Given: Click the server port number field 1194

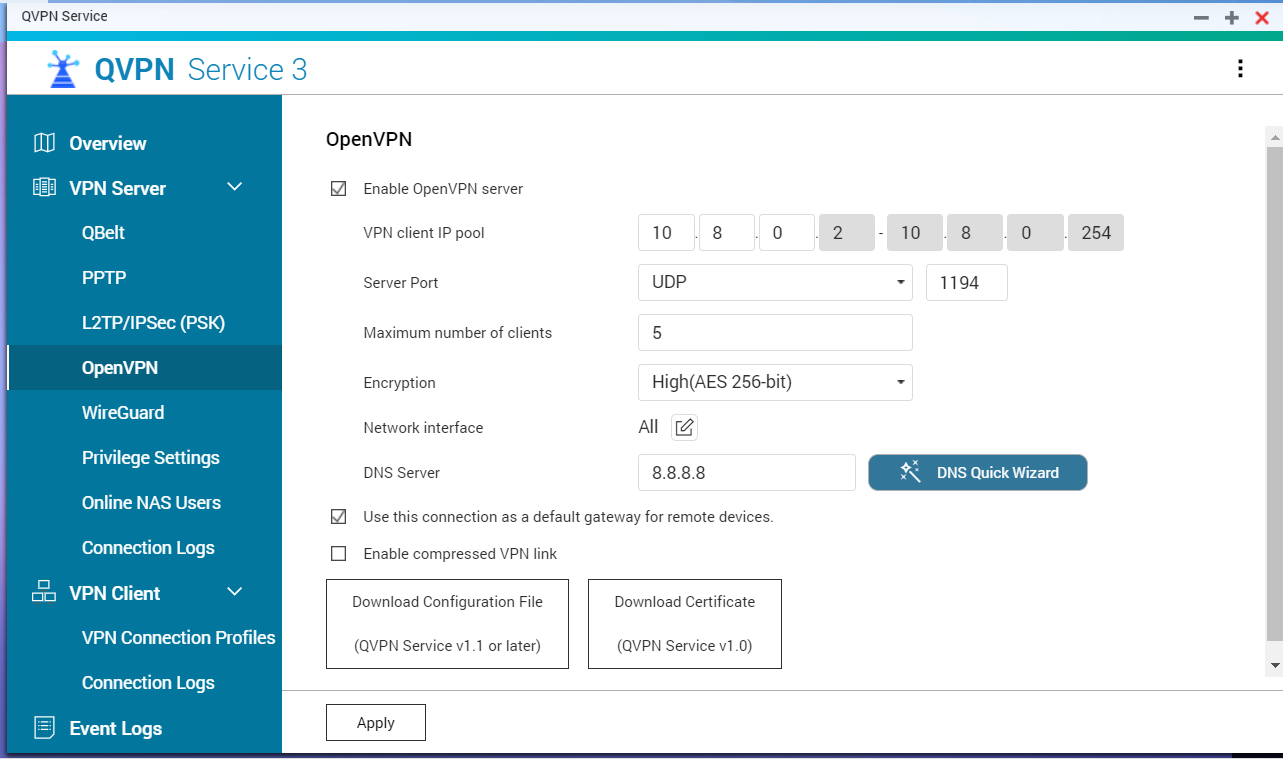Looking at the screenshot, I should [x=967, y=282].
